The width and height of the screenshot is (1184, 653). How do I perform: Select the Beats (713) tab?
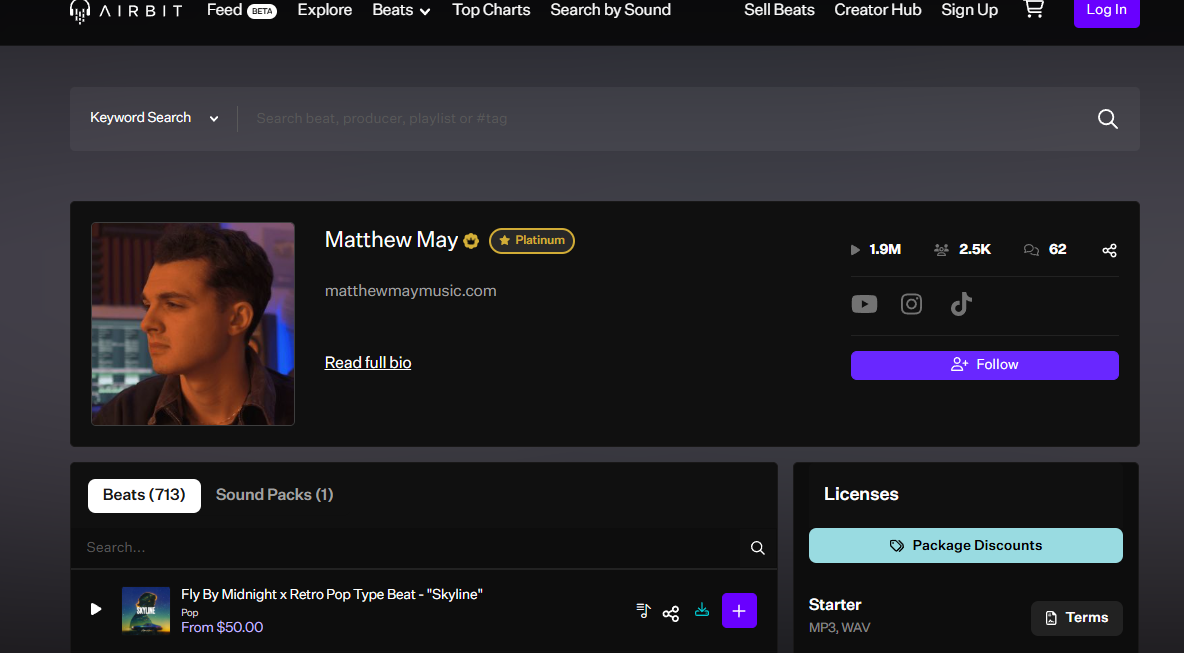point(144,495)
